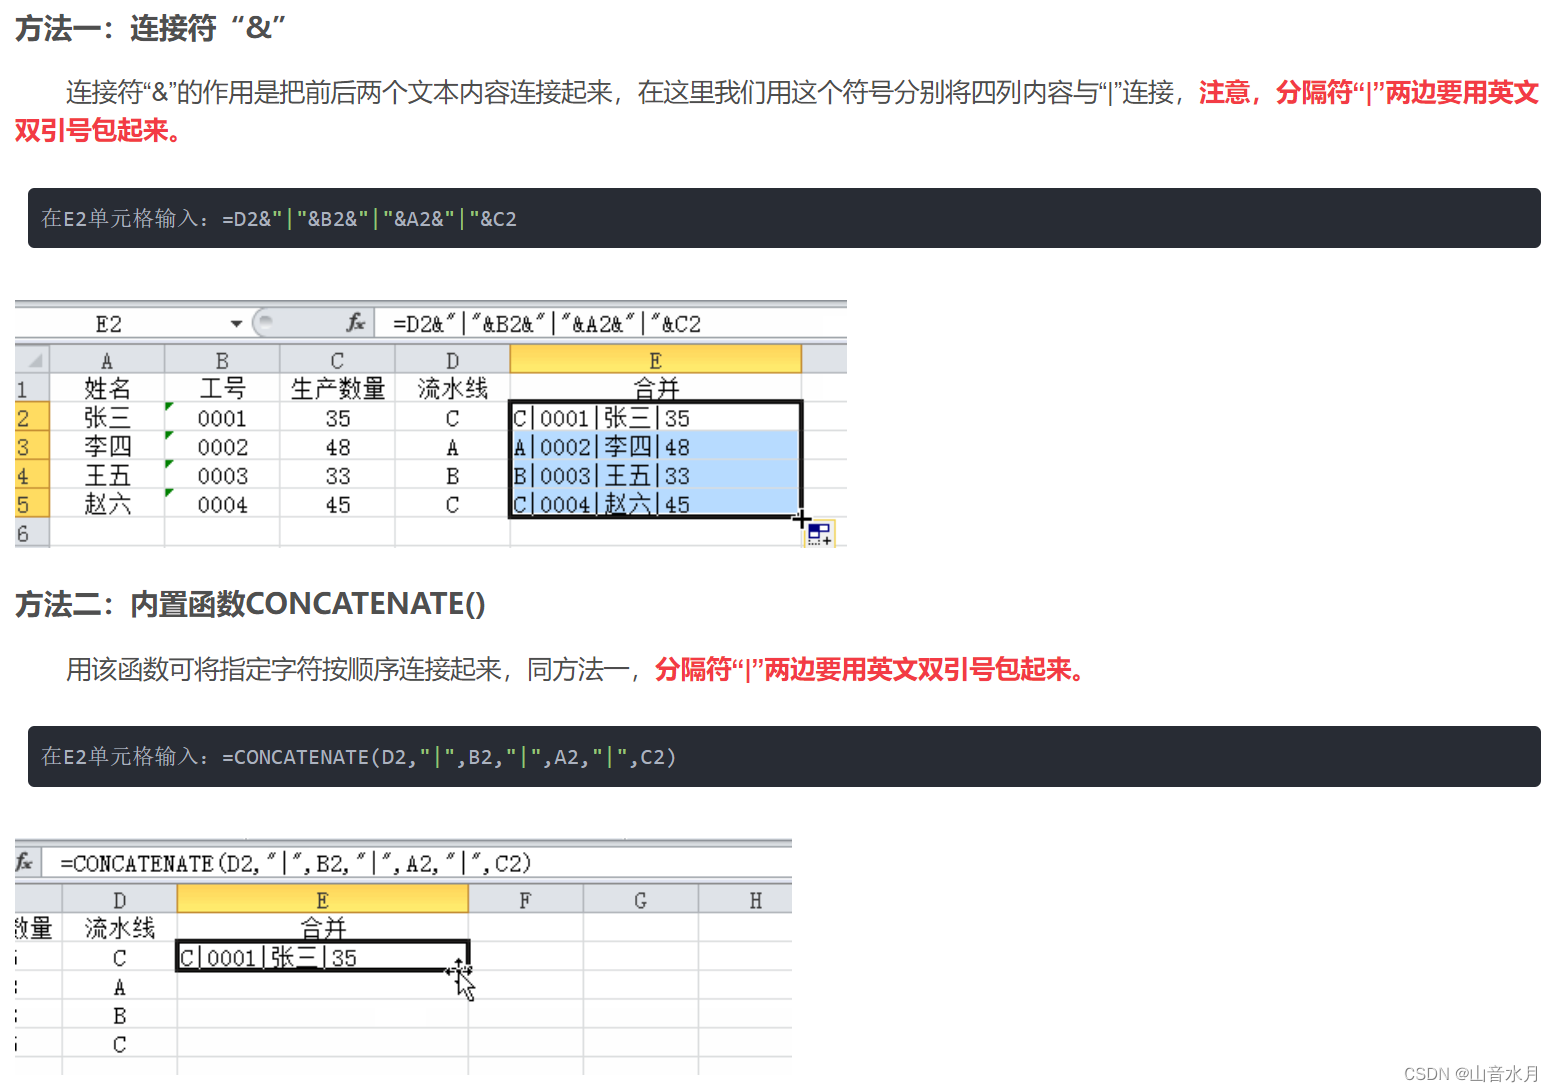Click the select-all corner of the first spreadsheet
Viewport: 1552px width, 1092px height.
[33, 359]
